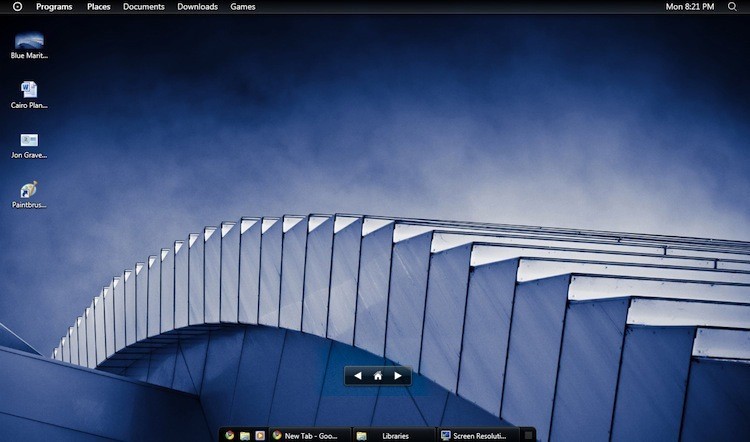Switch to the Libraries window in the taskbar
This screenshot has width=750, height=442.
(x=394, y=436)
